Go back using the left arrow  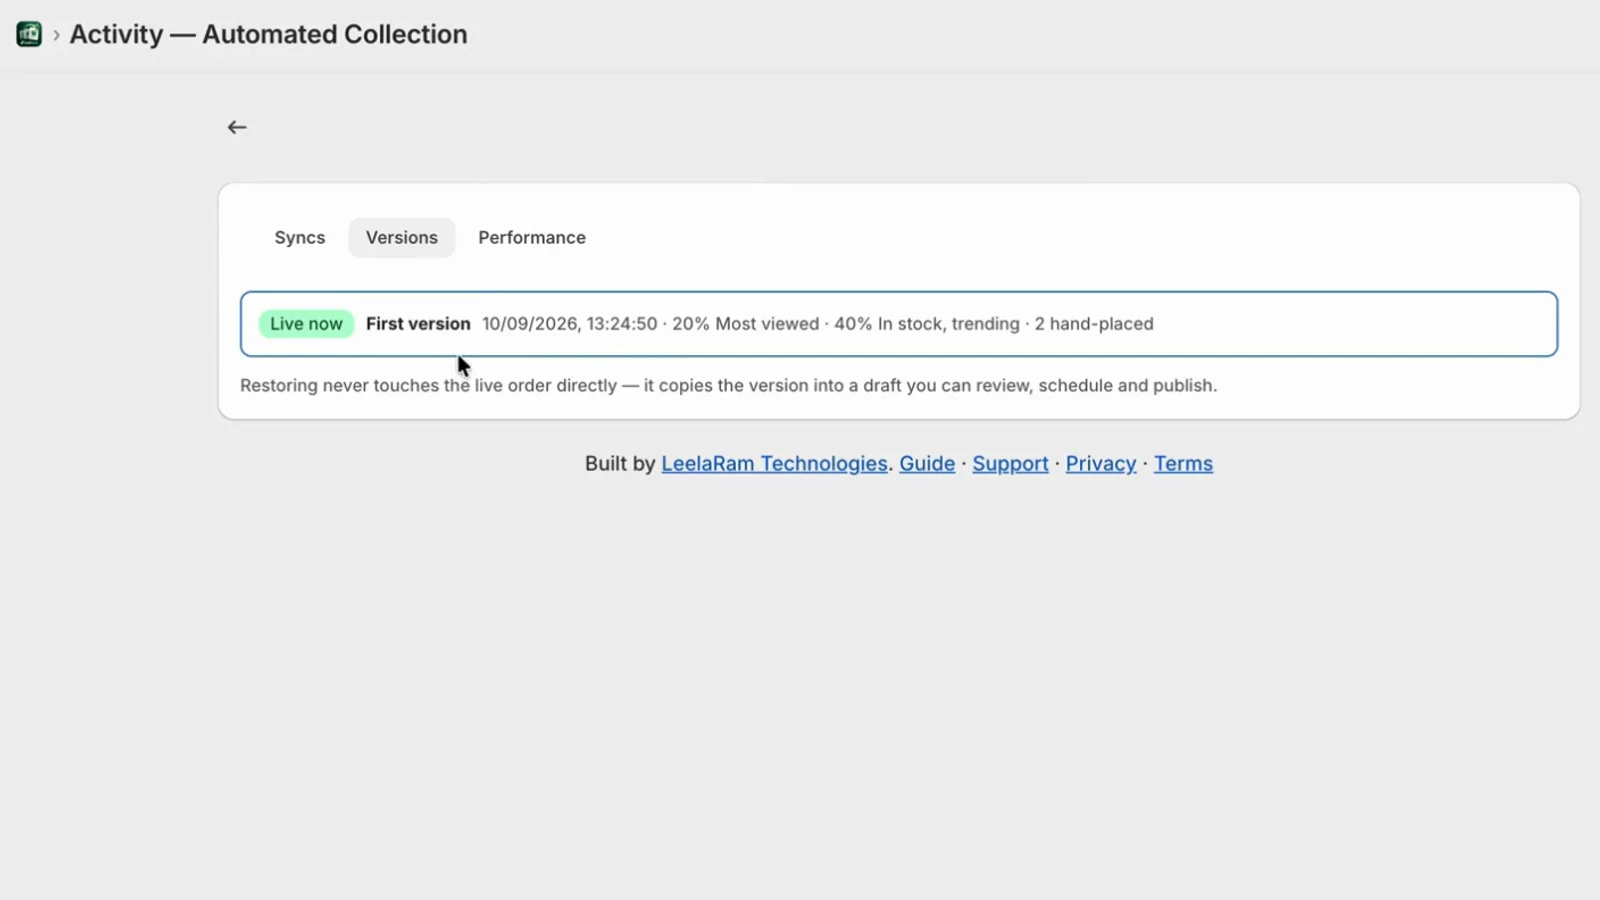[237, 127]
